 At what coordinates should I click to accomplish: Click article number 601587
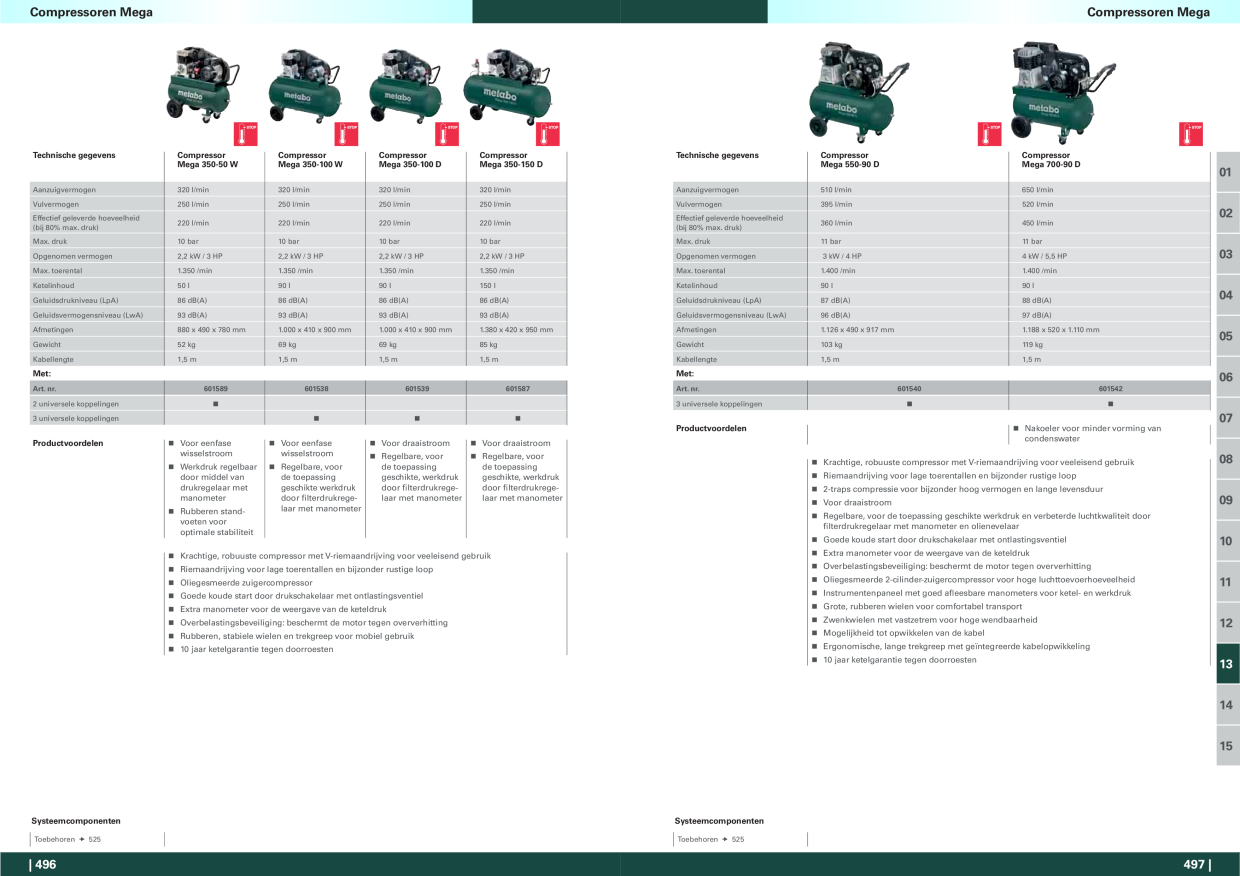[x=517, y=388]
